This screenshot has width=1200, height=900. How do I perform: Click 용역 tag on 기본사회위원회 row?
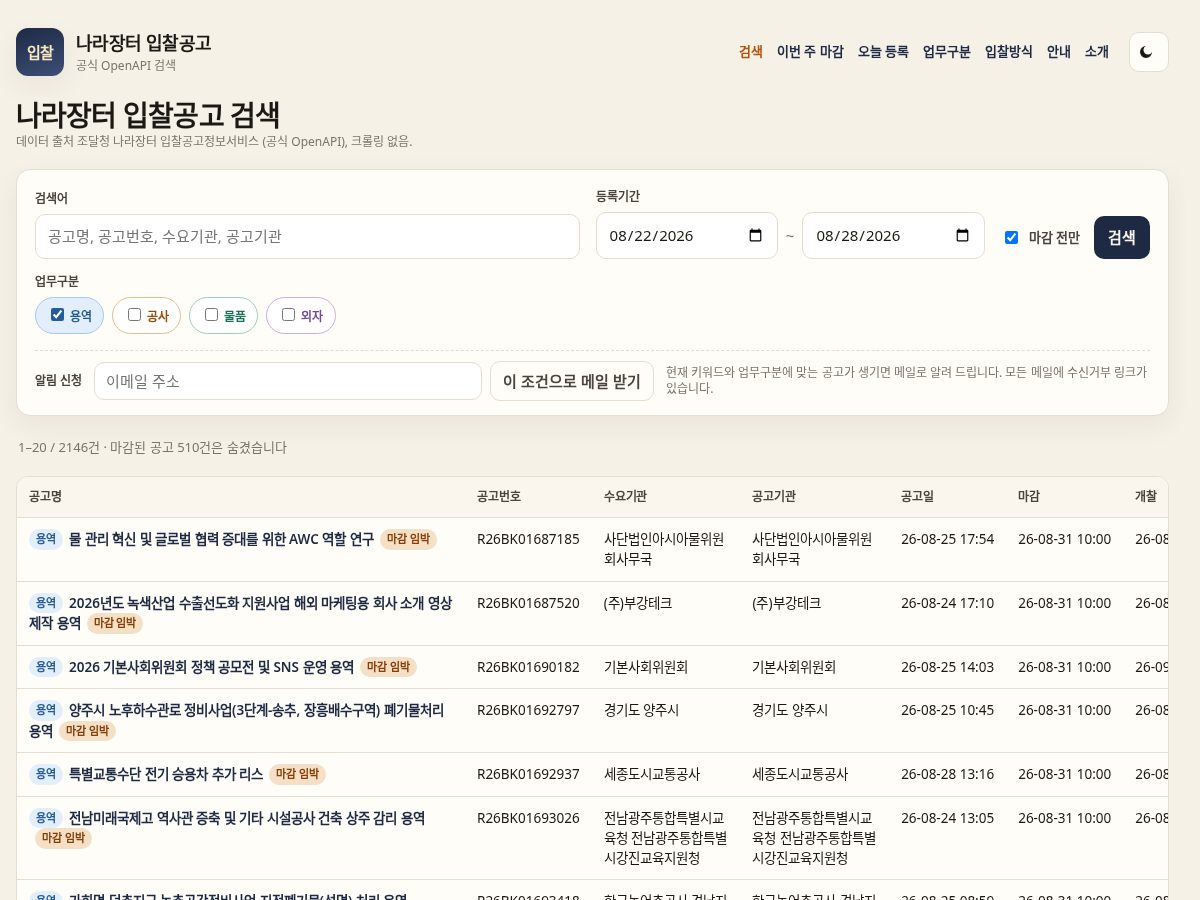click(x=45, y=667)
